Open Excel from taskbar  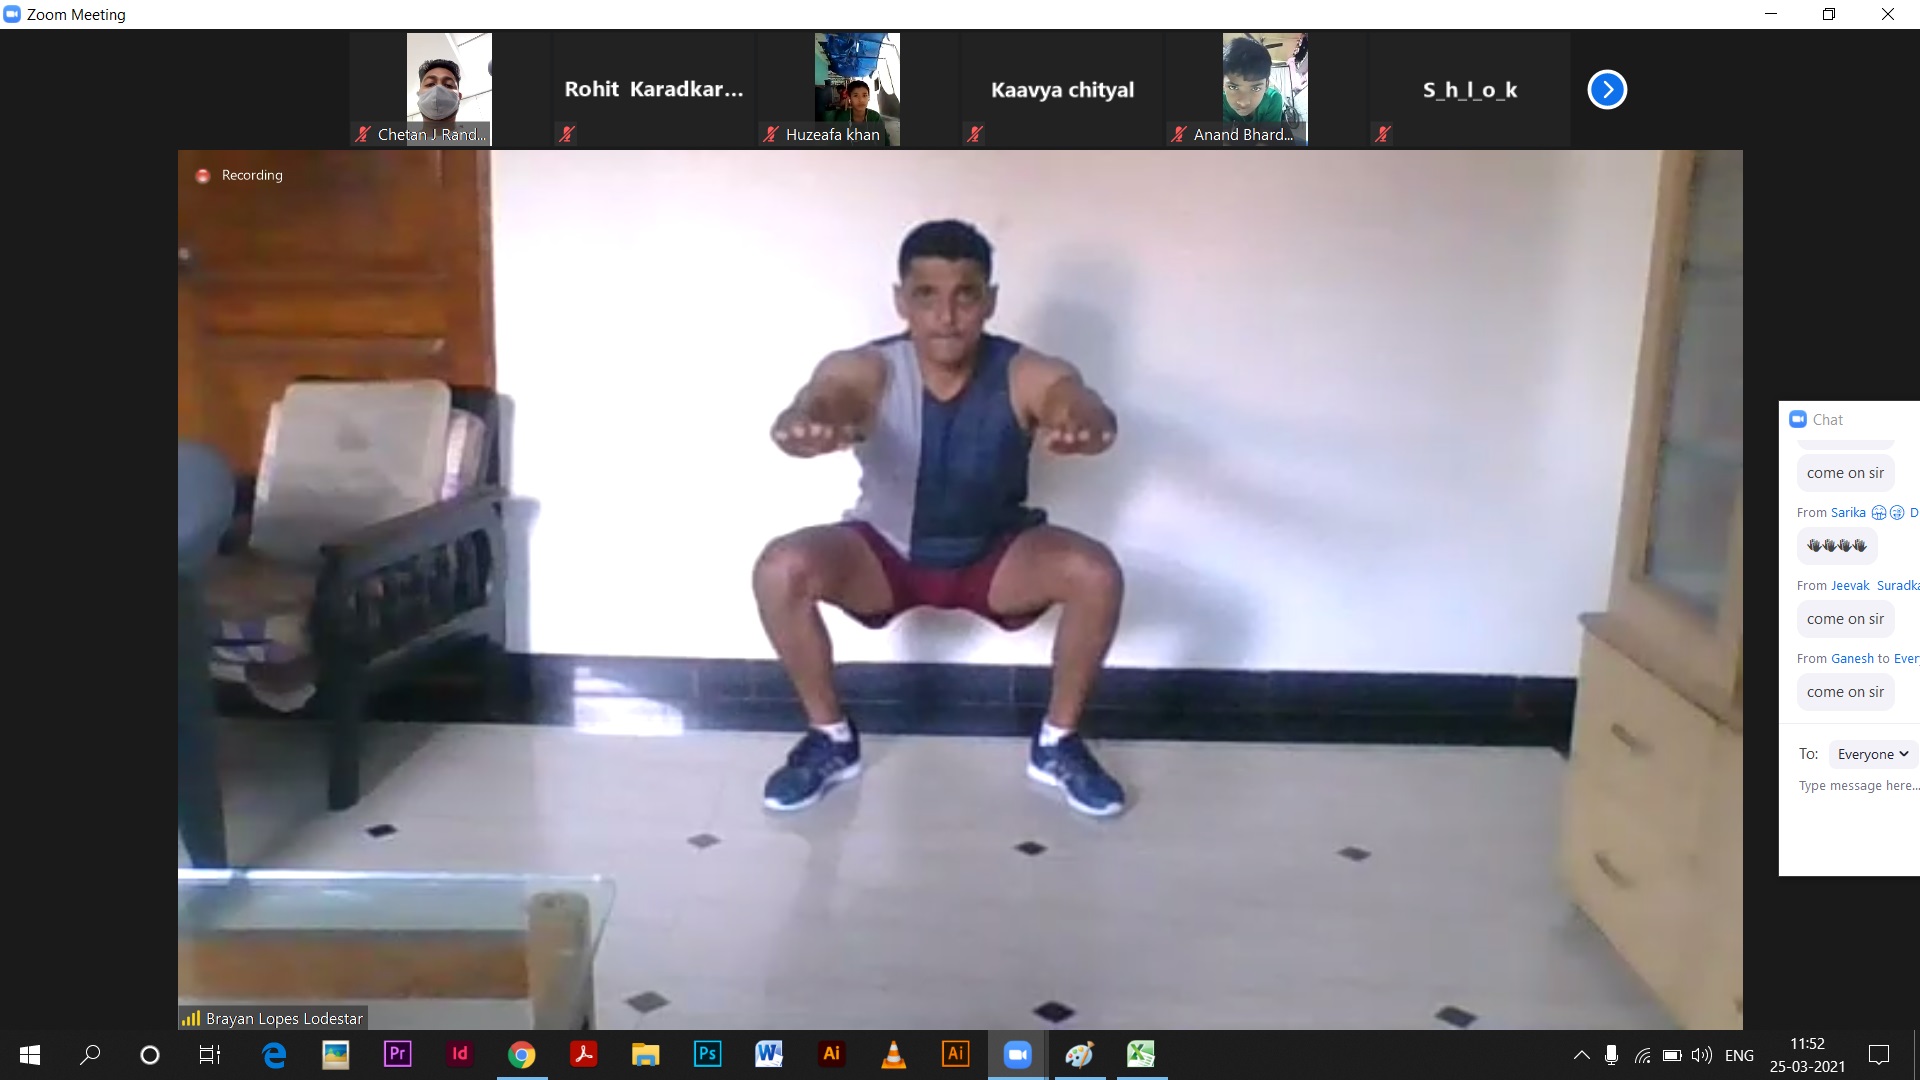point(1141,1055)
